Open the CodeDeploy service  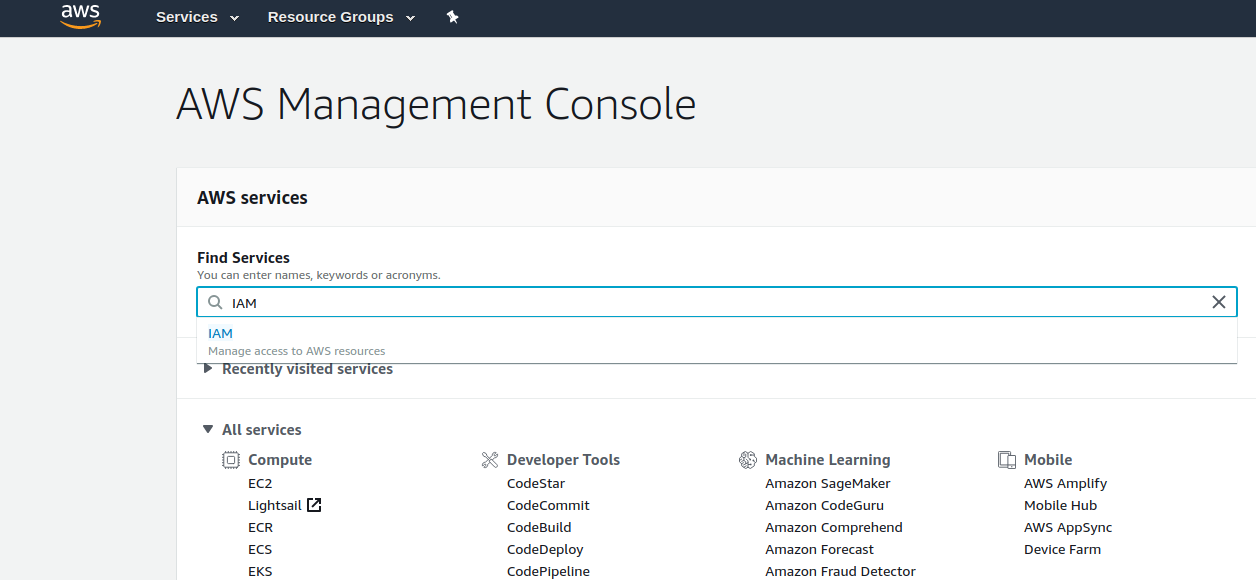[545, 549]
